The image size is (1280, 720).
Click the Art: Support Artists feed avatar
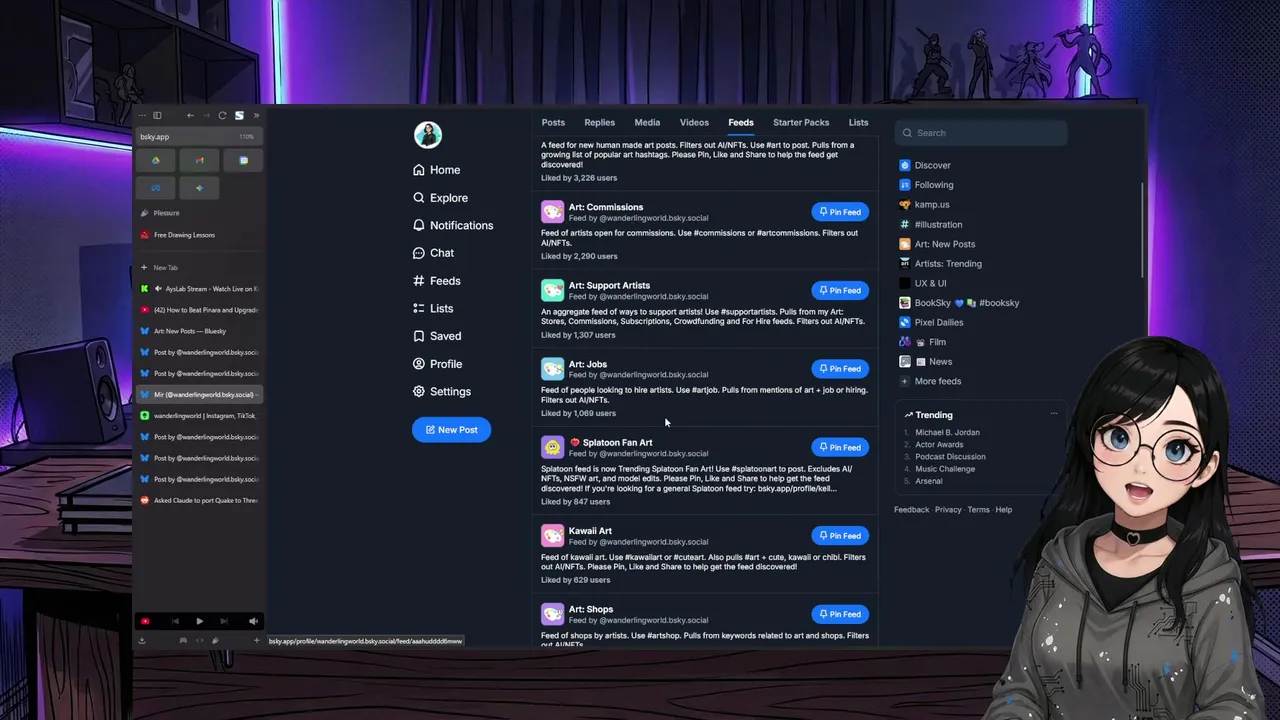552,290
